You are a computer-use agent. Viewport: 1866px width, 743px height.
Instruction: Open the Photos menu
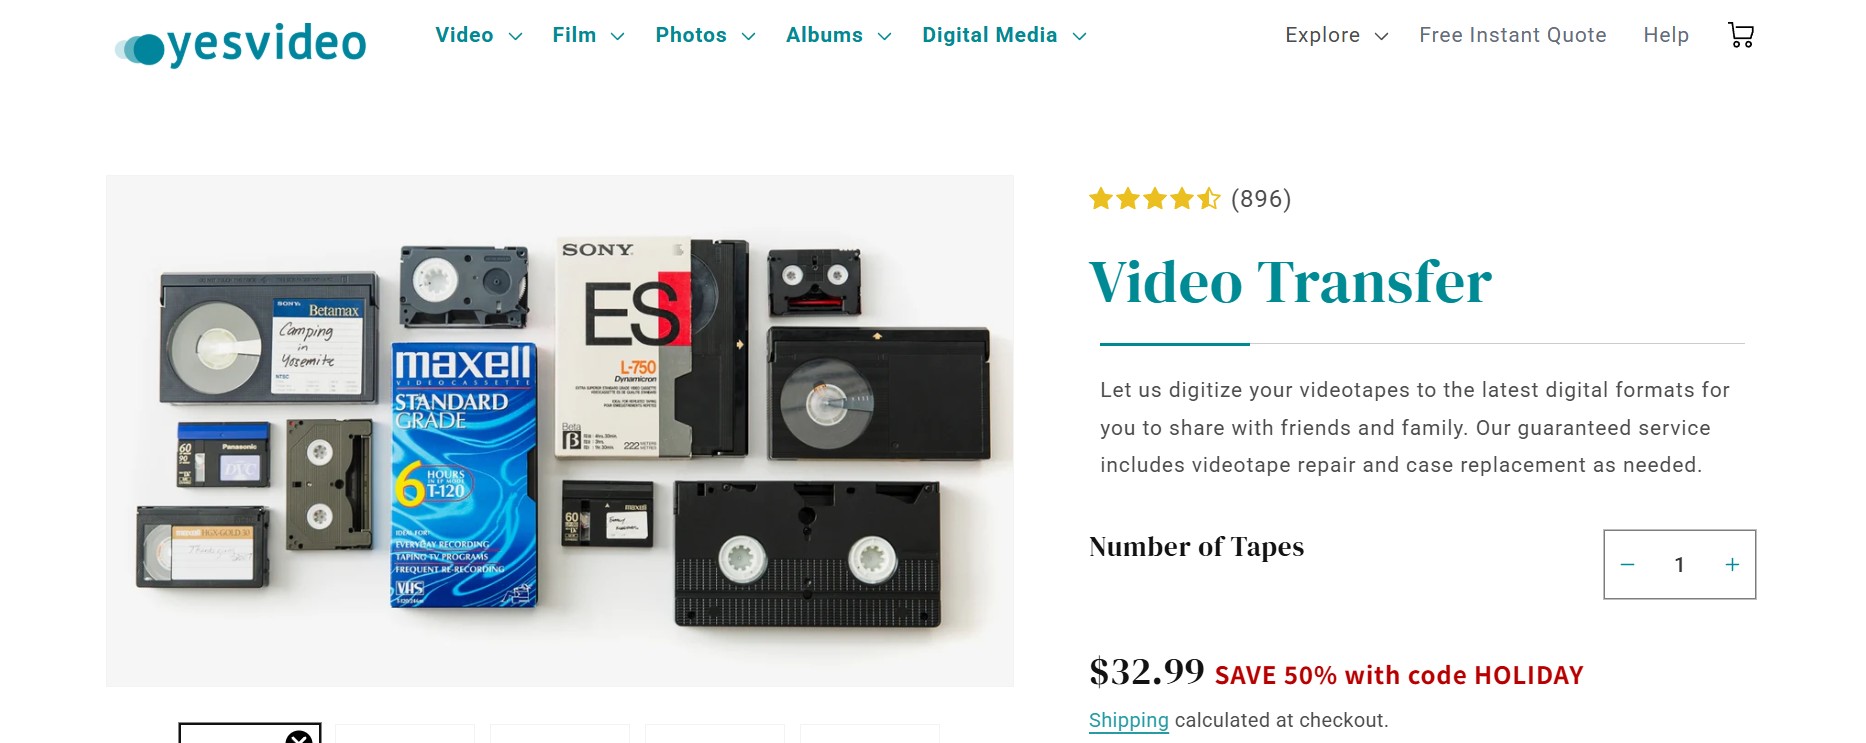pos(691,35)
